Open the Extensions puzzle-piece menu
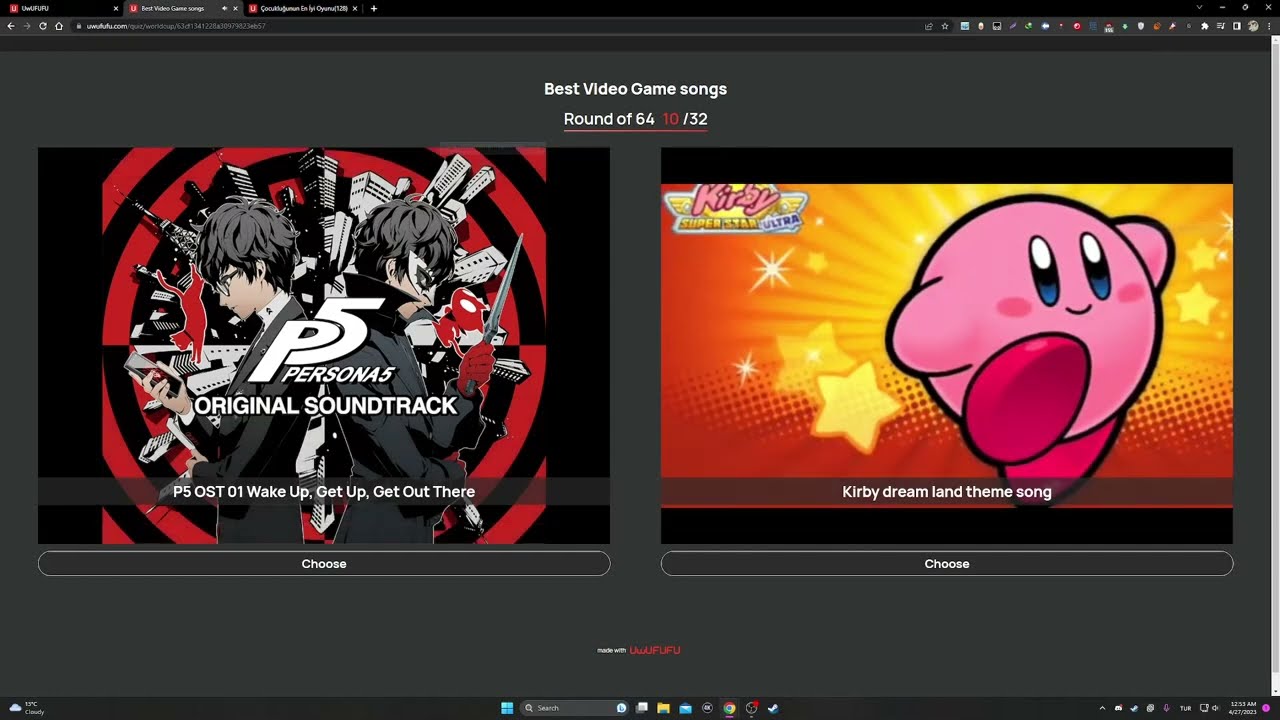Viewport: 1280px width, 720px height. (x=1205, y=26)
